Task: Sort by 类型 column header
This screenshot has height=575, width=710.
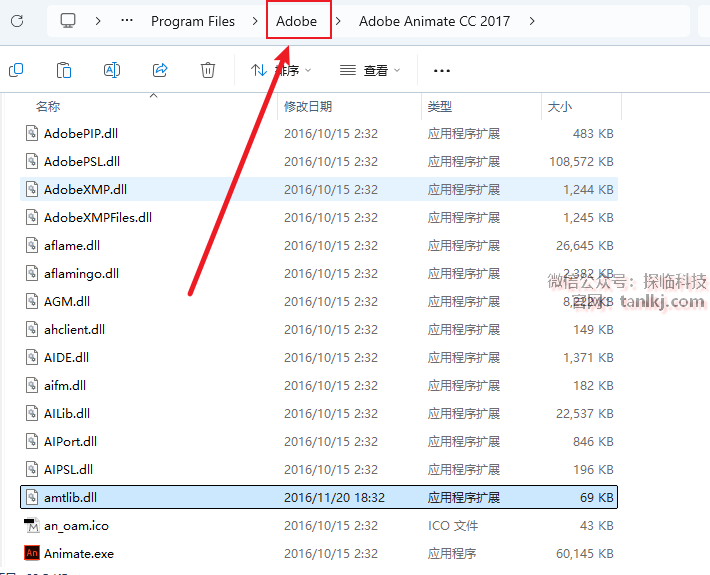Action: tap(440, 107)
